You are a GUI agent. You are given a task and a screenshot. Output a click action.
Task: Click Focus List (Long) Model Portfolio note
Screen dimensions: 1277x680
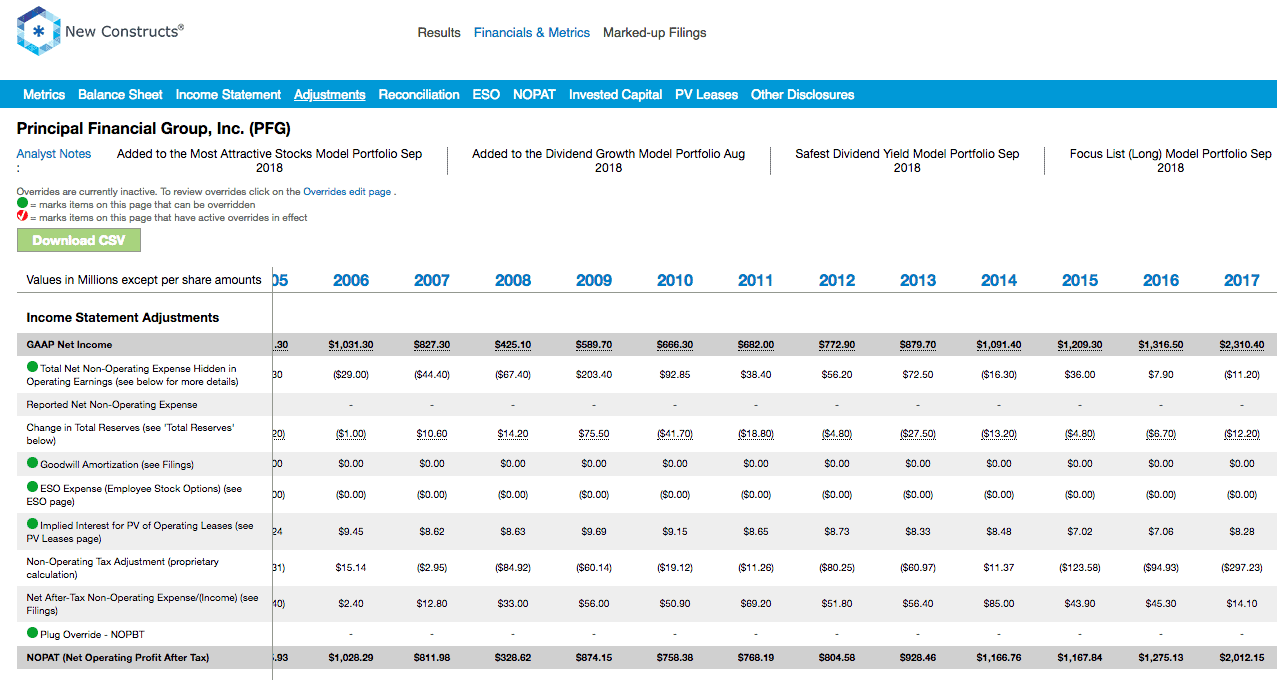(x=1171, y=161)
